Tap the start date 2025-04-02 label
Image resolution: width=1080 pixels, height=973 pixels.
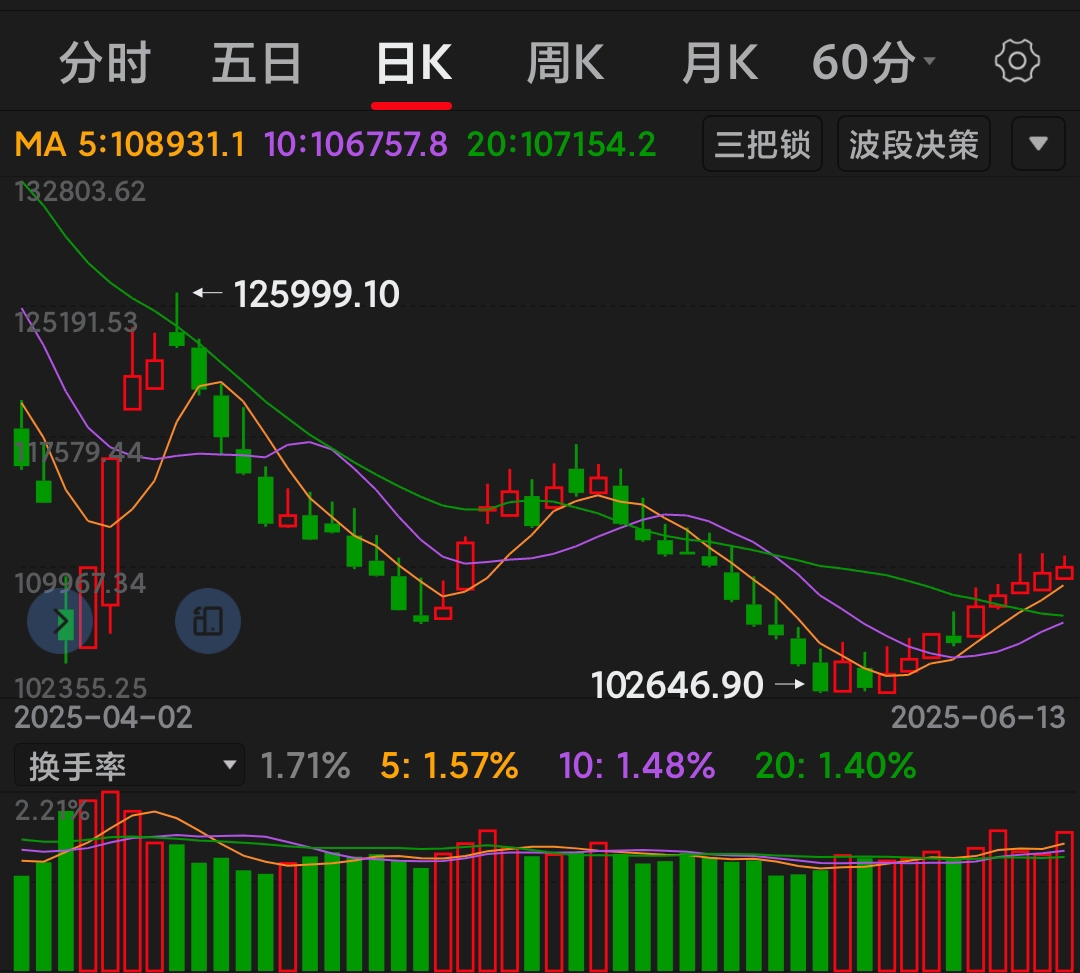103,718
